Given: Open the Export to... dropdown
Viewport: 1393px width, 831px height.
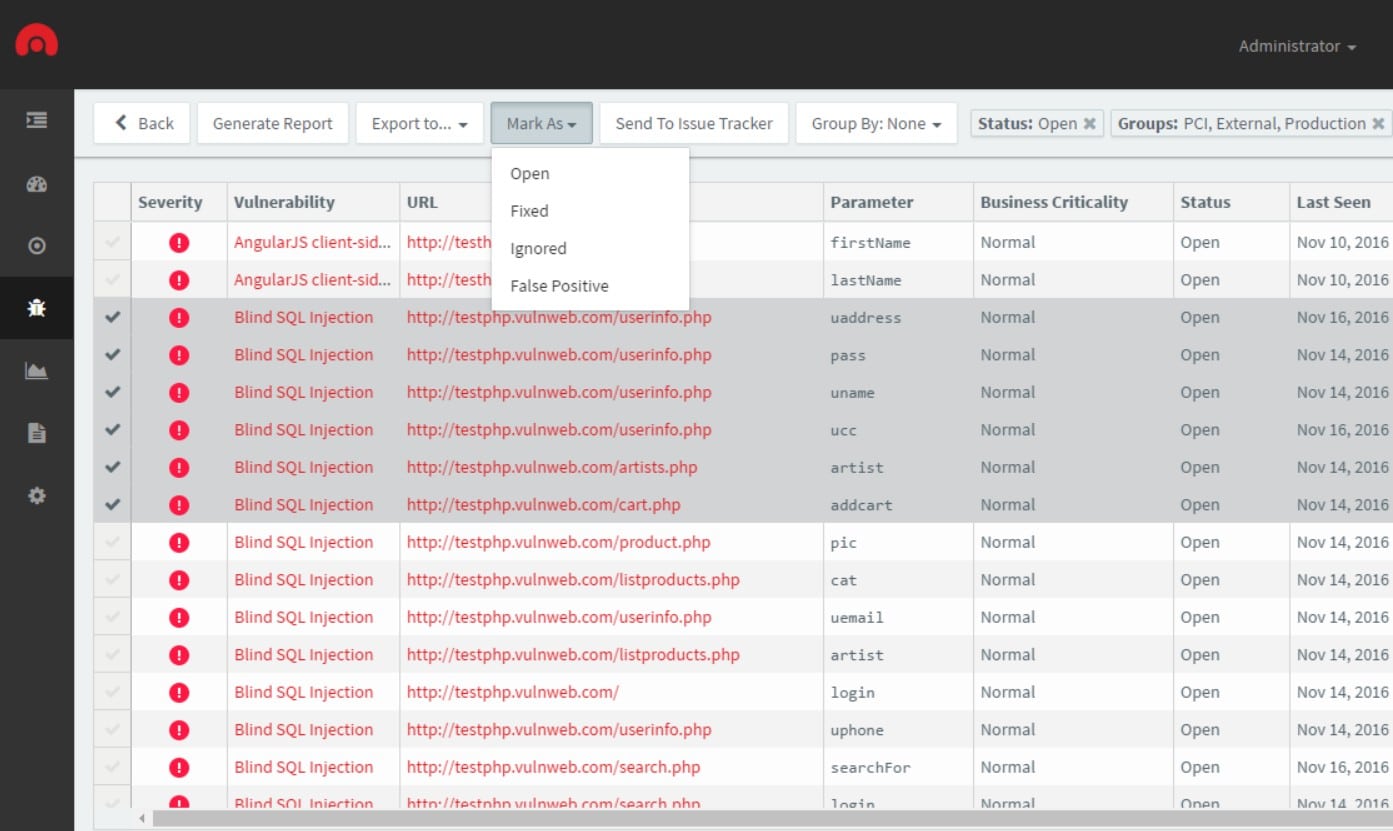Looking at the screenshot, I should pos(419,123).
